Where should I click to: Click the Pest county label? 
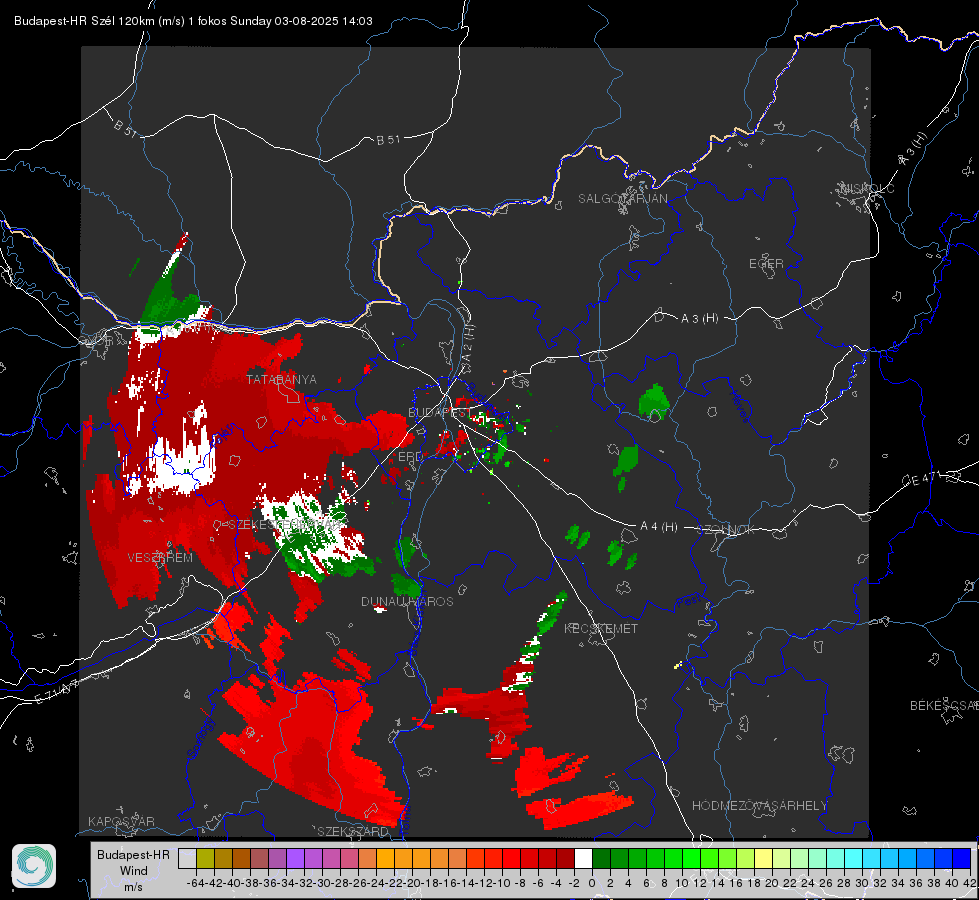pos(688,602)
